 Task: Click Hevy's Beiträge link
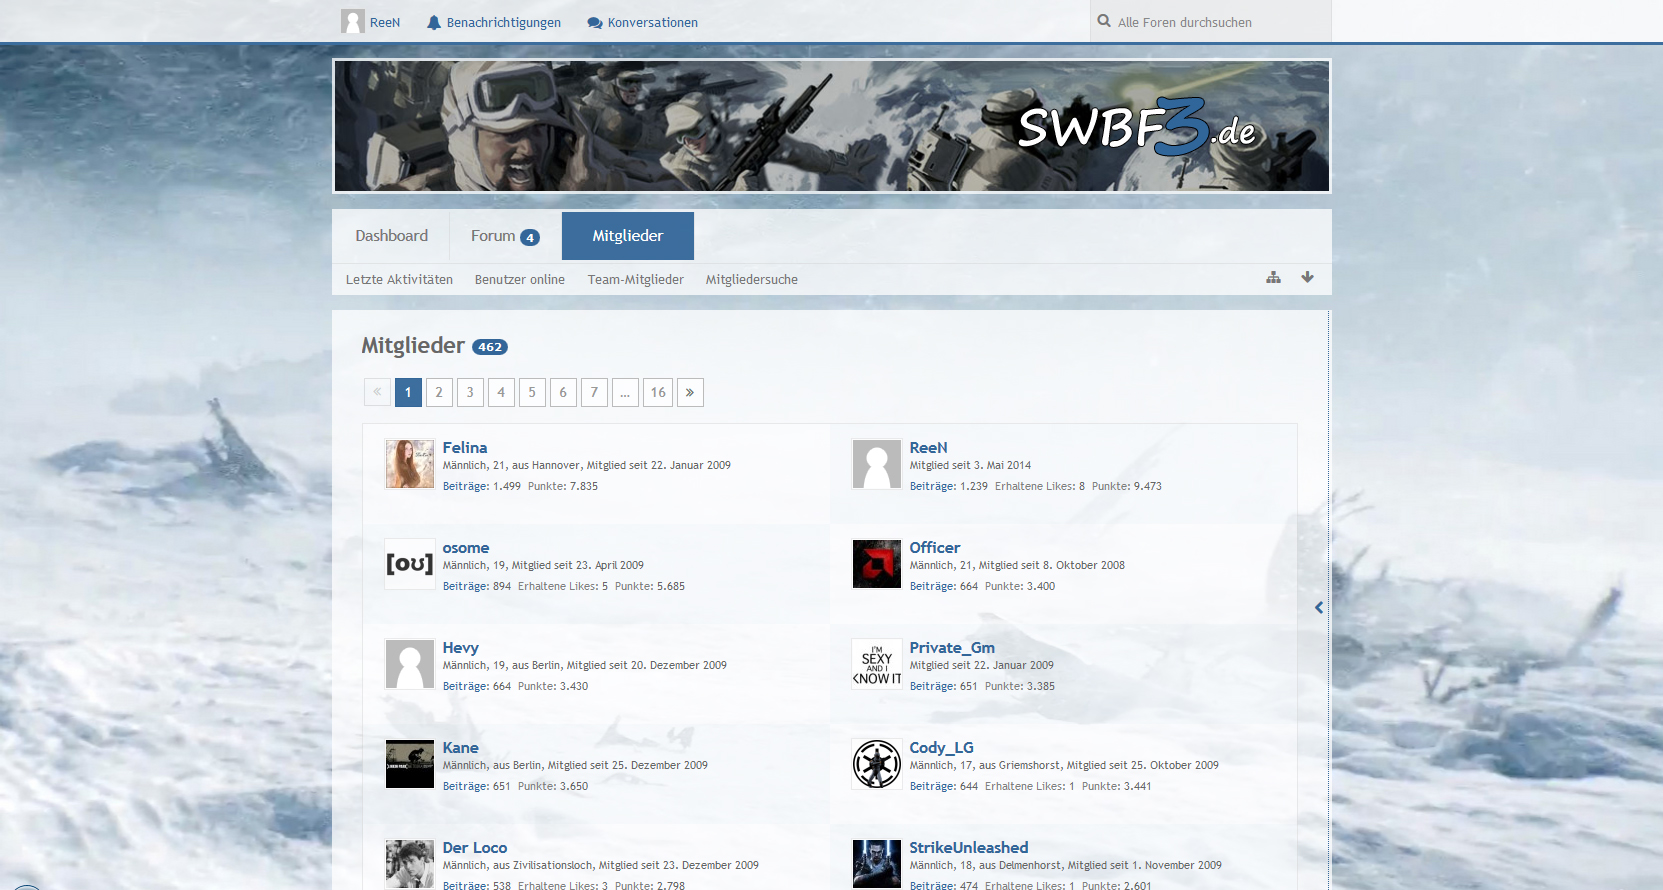pos(466,686)
